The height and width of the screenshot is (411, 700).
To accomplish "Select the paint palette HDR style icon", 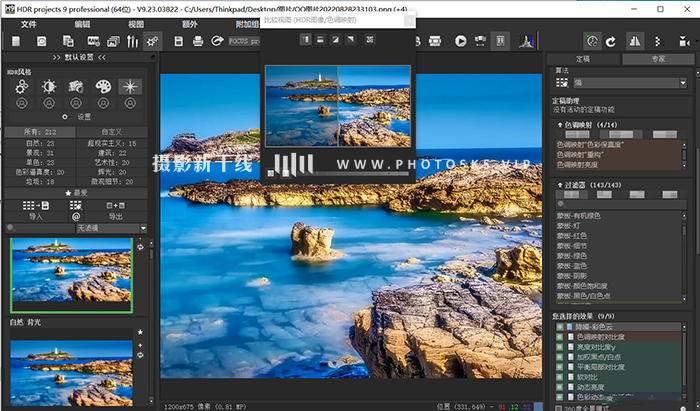I will point(103,87).
